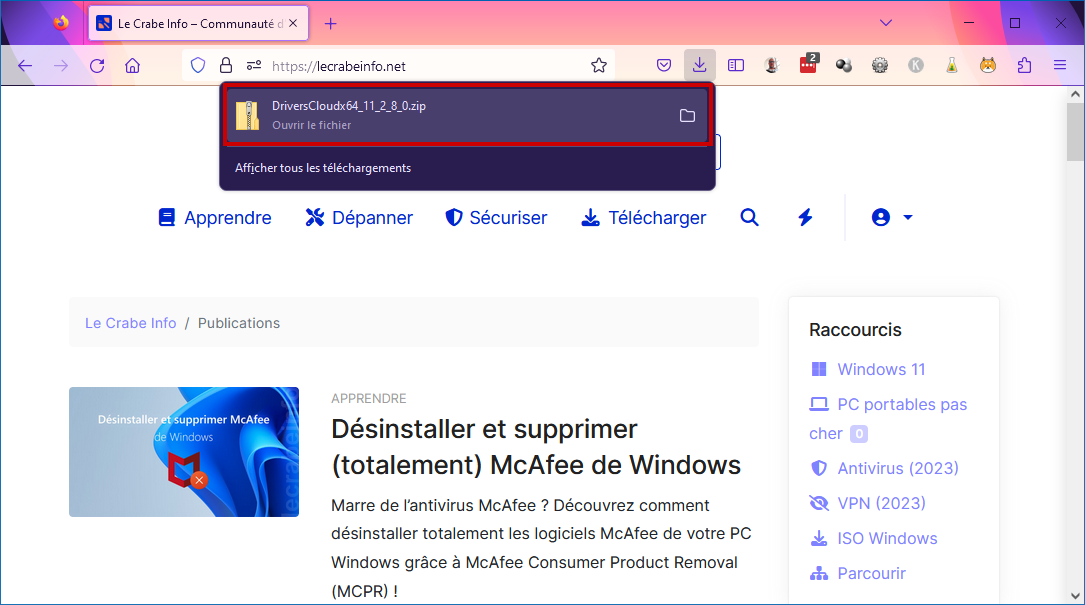This screenshot has width=1085, height=605.
Task: Open the VPN (2023) shortcut
Action: click(868, 503)
